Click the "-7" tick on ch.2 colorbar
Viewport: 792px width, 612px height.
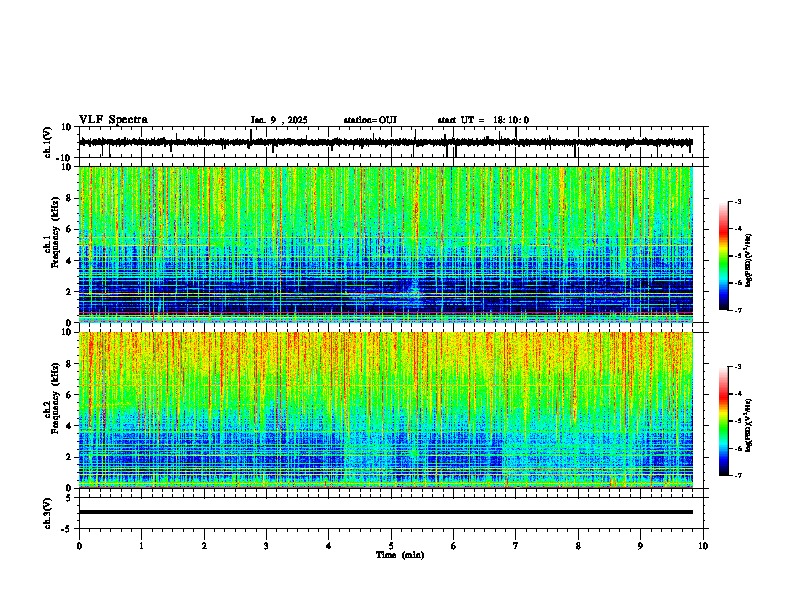[737, 475]
